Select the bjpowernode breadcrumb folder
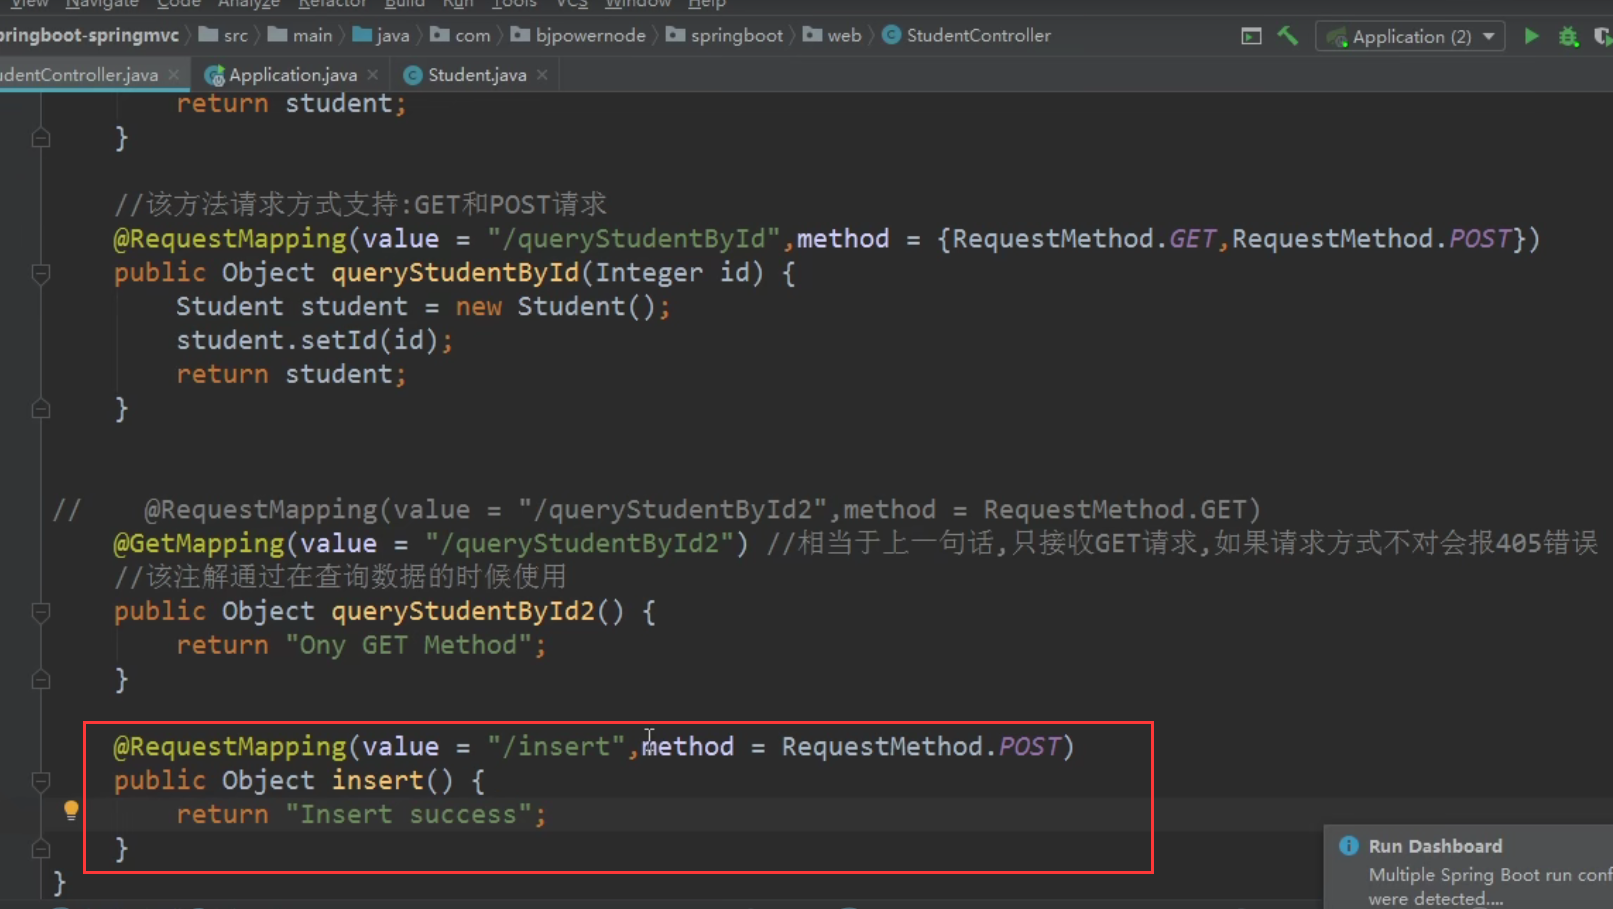This screenshot has width=1613, height=909. (x=578, y=36)
